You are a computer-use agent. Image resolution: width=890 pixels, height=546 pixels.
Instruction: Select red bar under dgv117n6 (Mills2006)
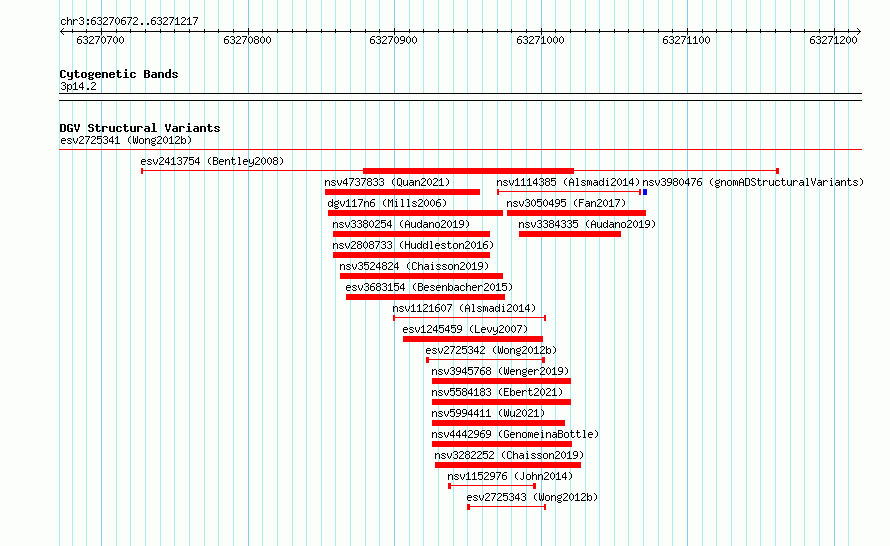point(415,213)
